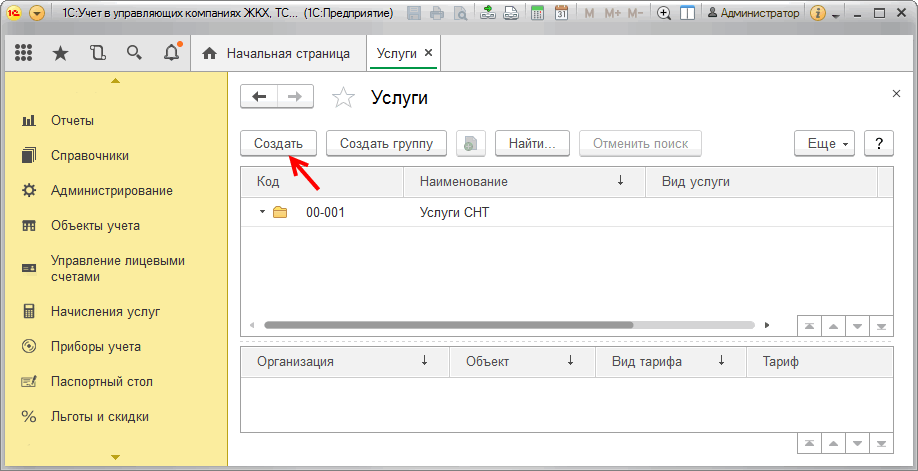This screenshot has width=918, height=471.
Task: Click the Создать группу button
Action: pos(386,144)
